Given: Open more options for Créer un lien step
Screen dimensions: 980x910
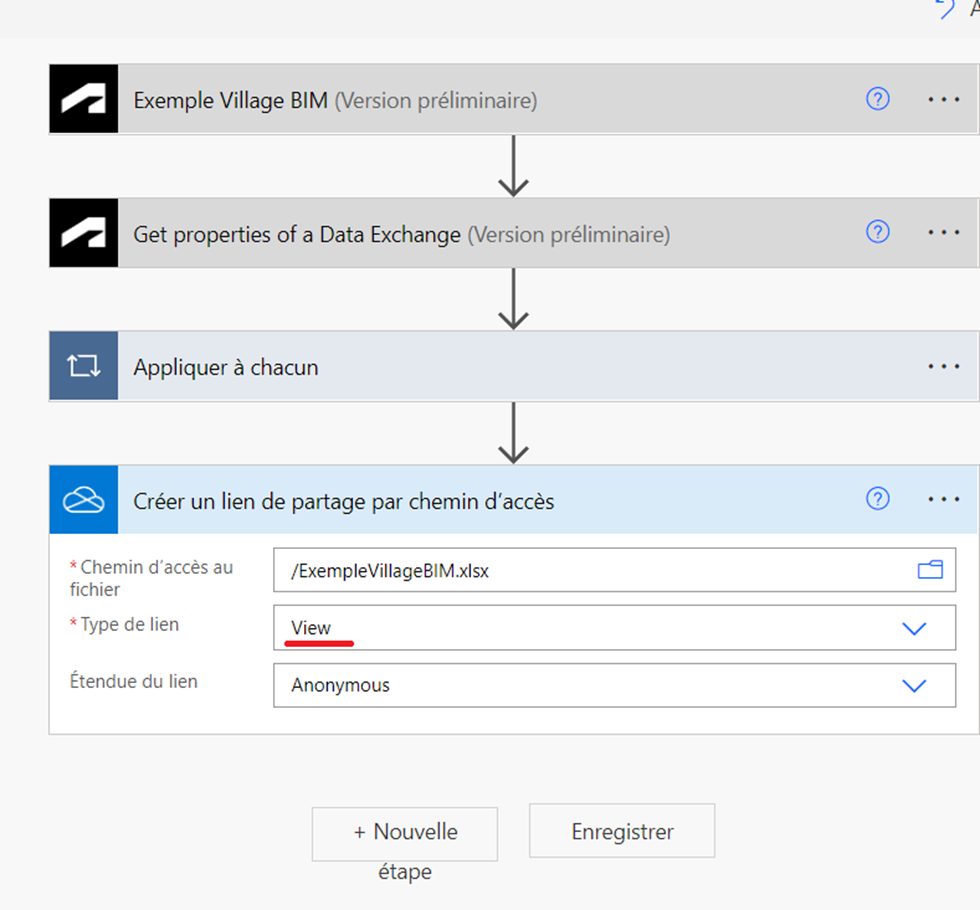Looking at the screenshot, I should click(943, 499).
